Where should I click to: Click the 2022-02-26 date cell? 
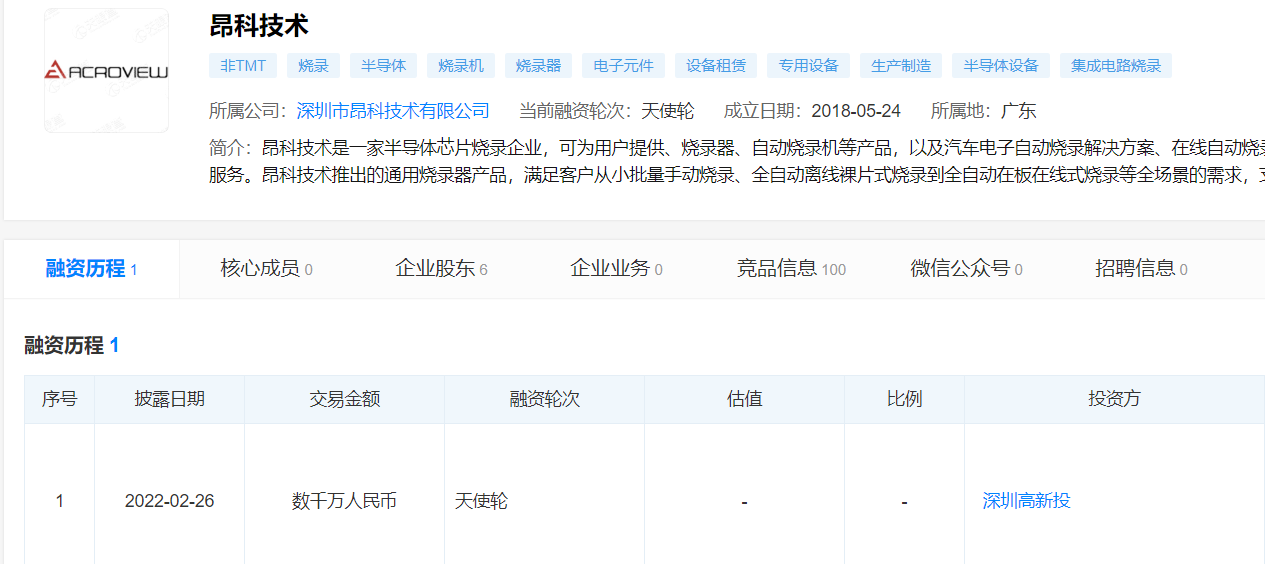170,501
